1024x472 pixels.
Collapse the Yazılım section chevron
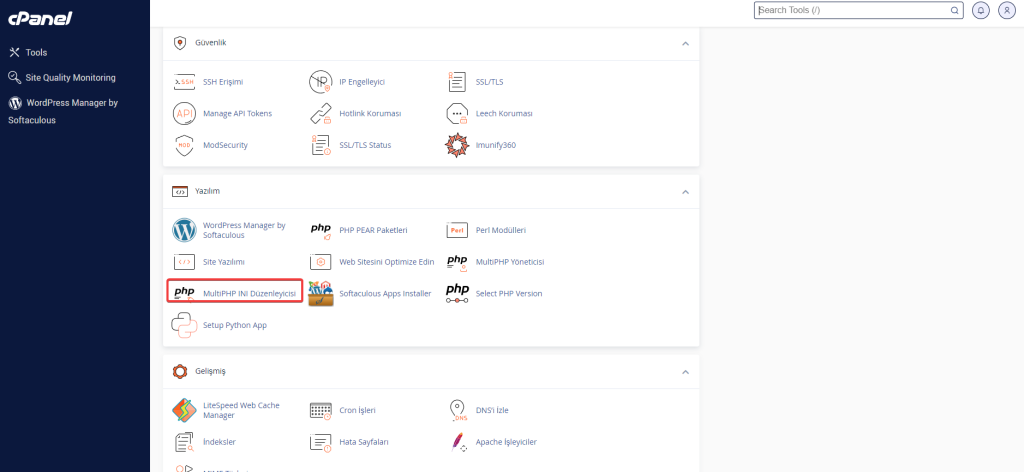point(685,191)
